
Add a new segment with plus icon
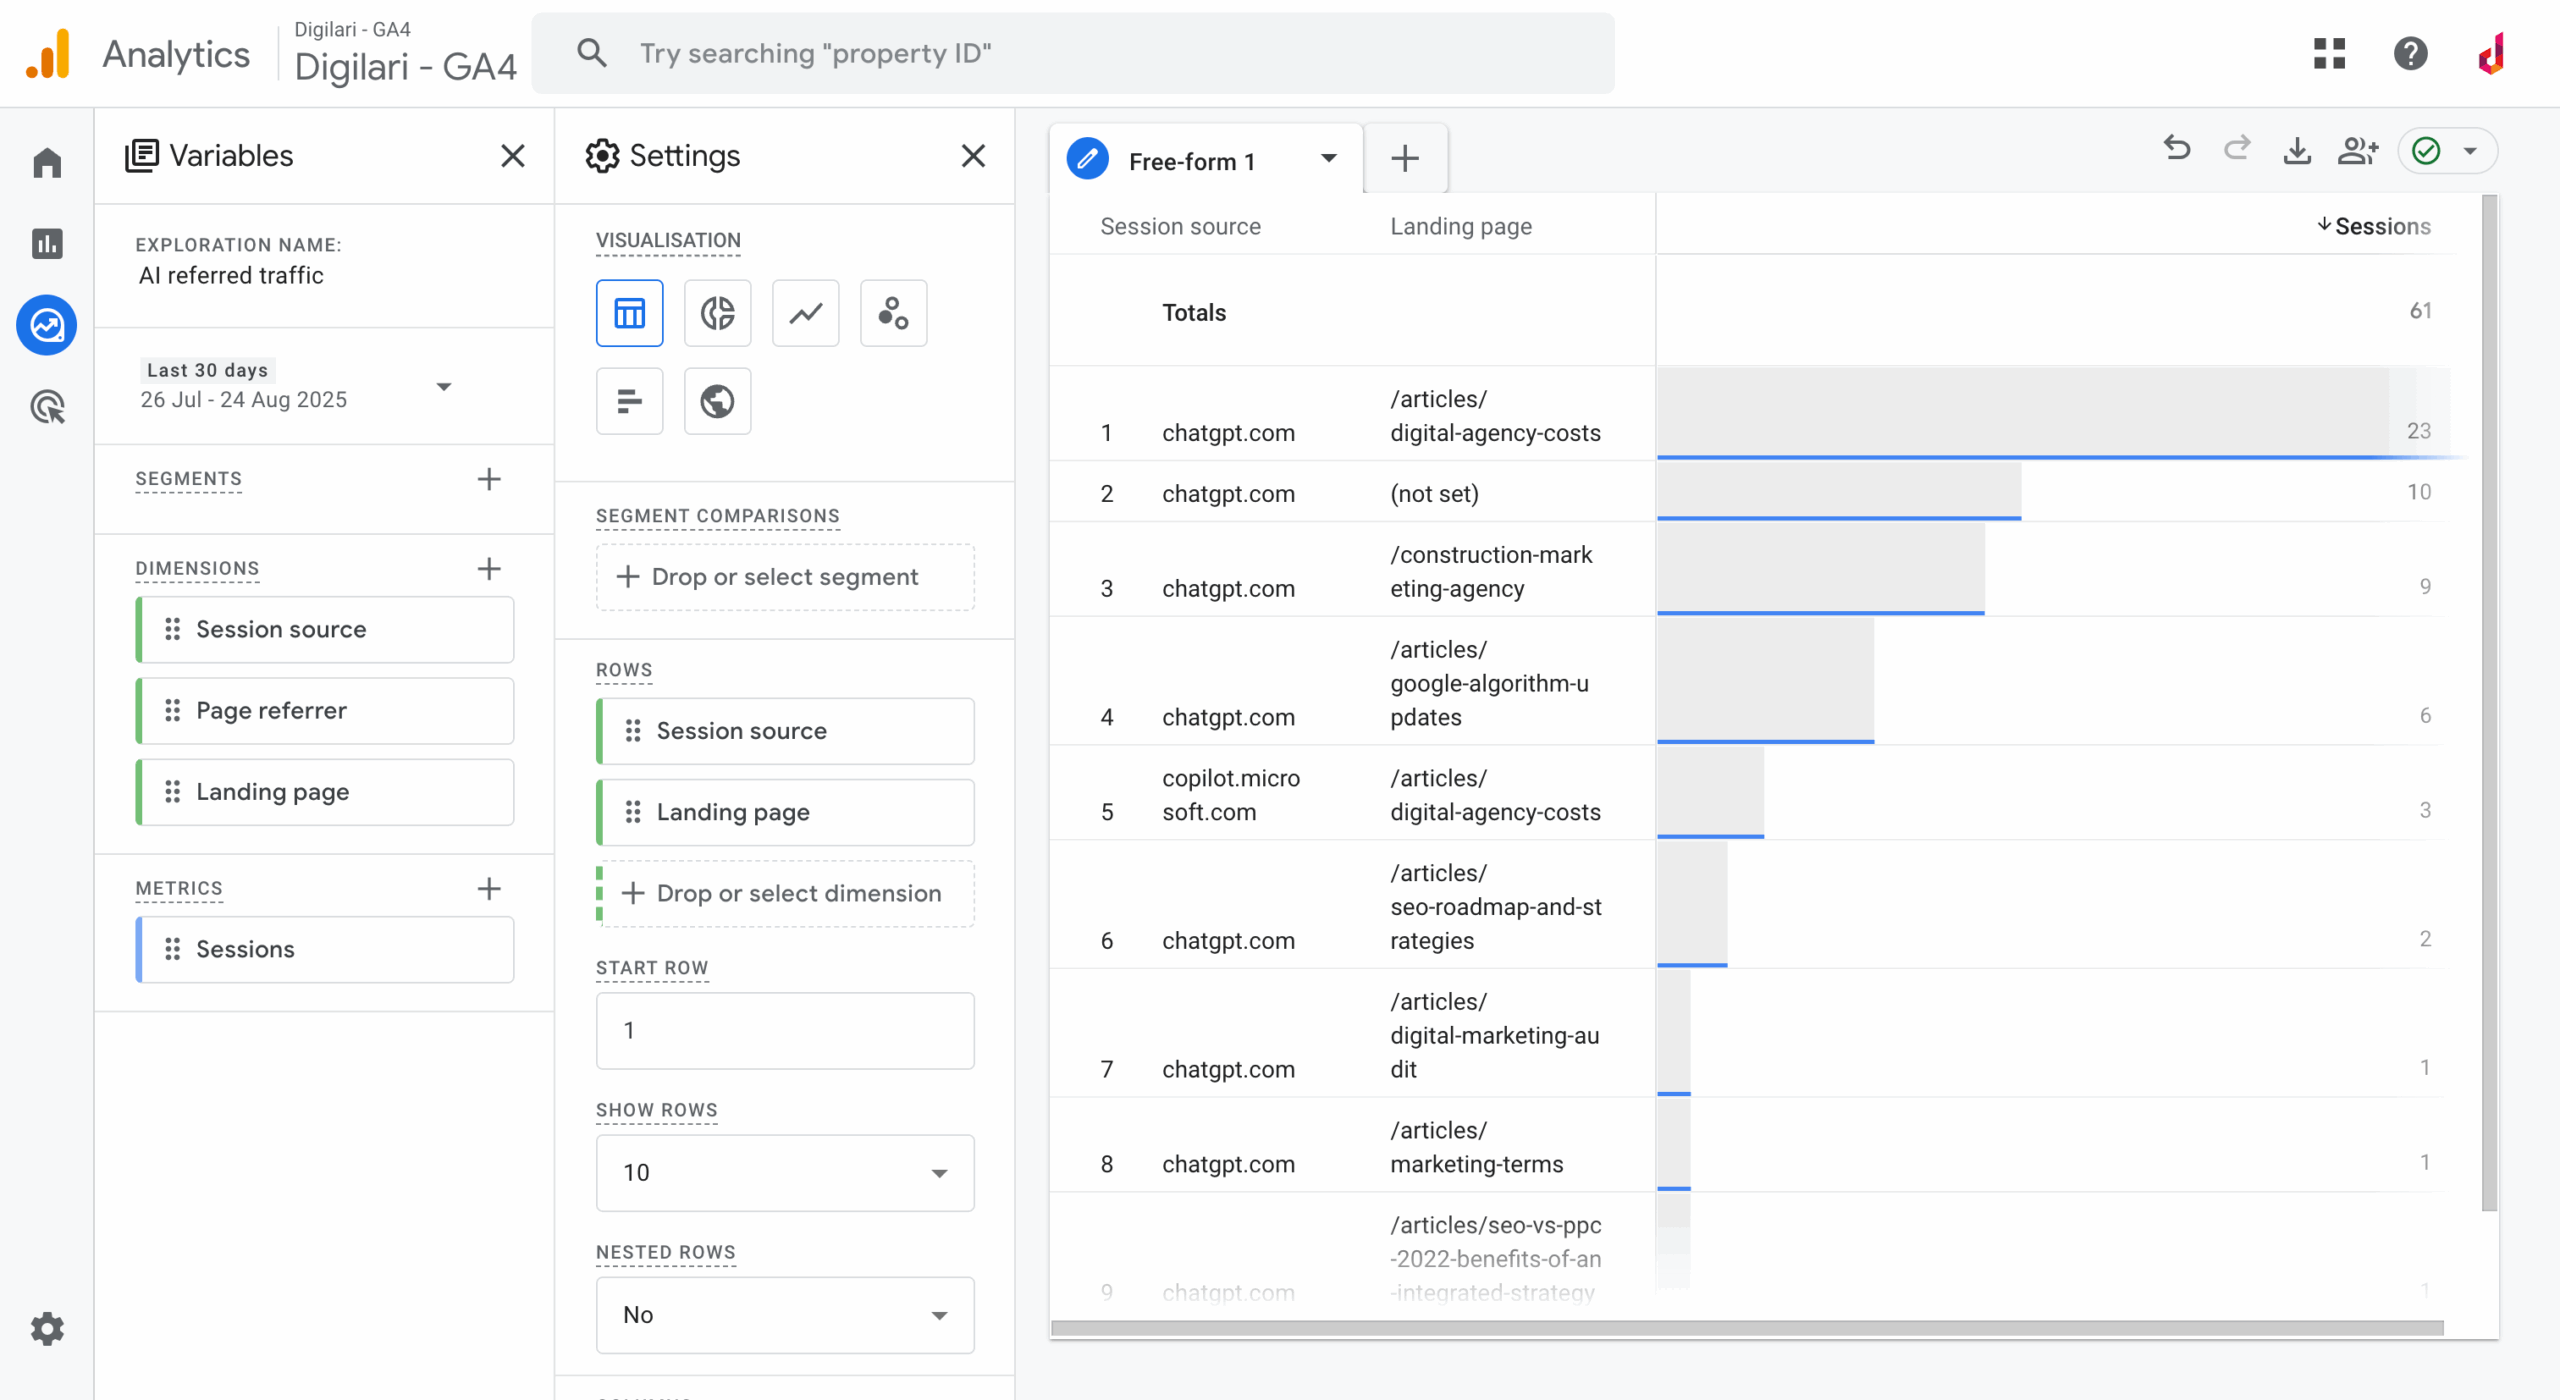(489, 479)
